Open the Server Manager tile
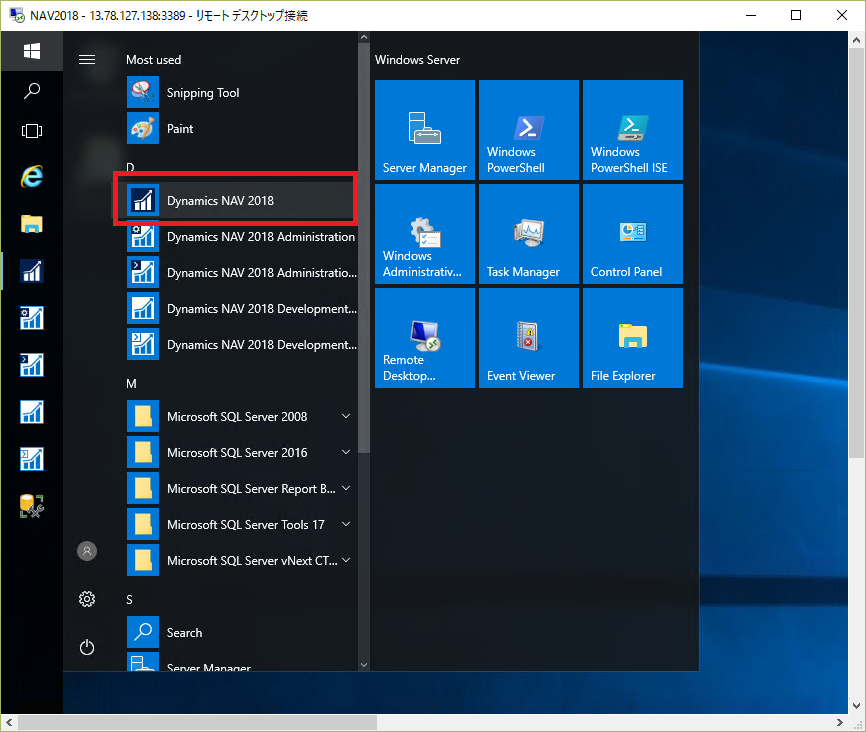The height and width of the screenshot is (732, 866). pos(425,130)
